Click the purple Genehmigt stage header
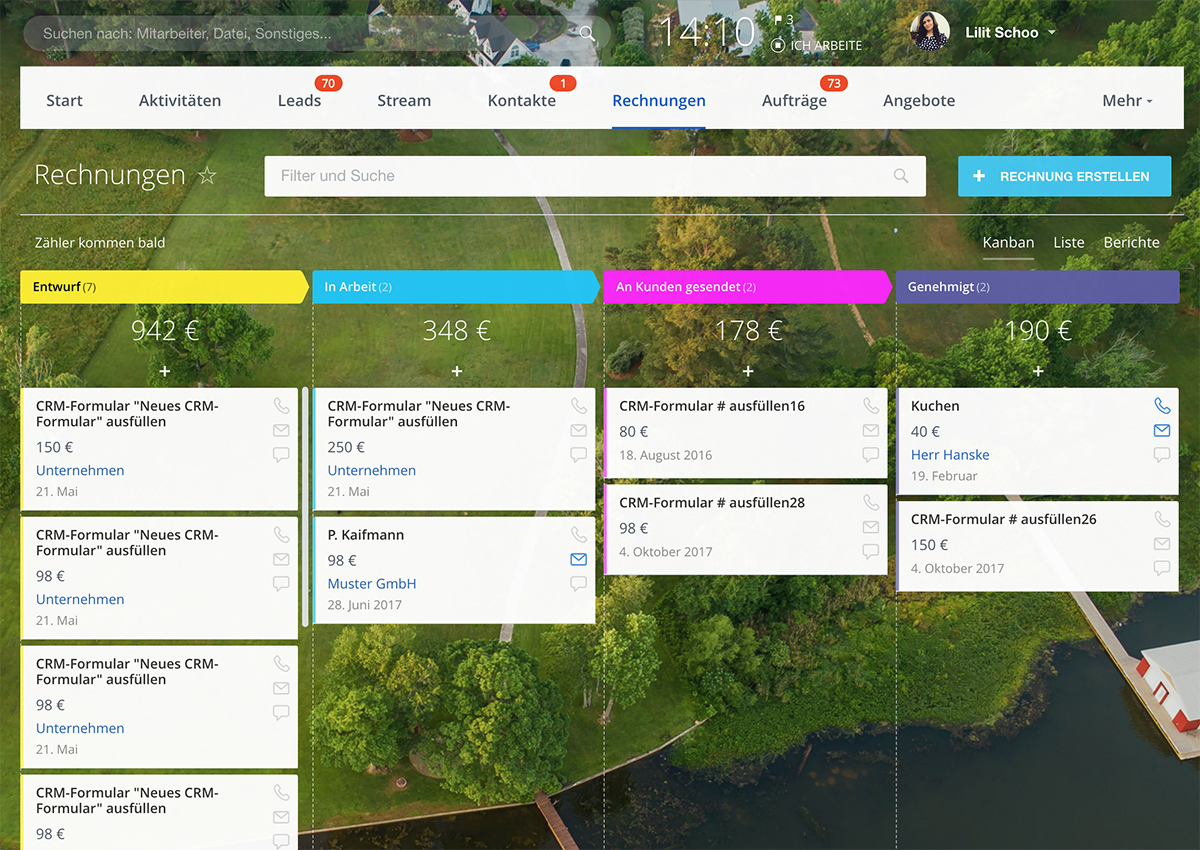The width and height of the screenshot is (1200, 850). [1038, 287]
